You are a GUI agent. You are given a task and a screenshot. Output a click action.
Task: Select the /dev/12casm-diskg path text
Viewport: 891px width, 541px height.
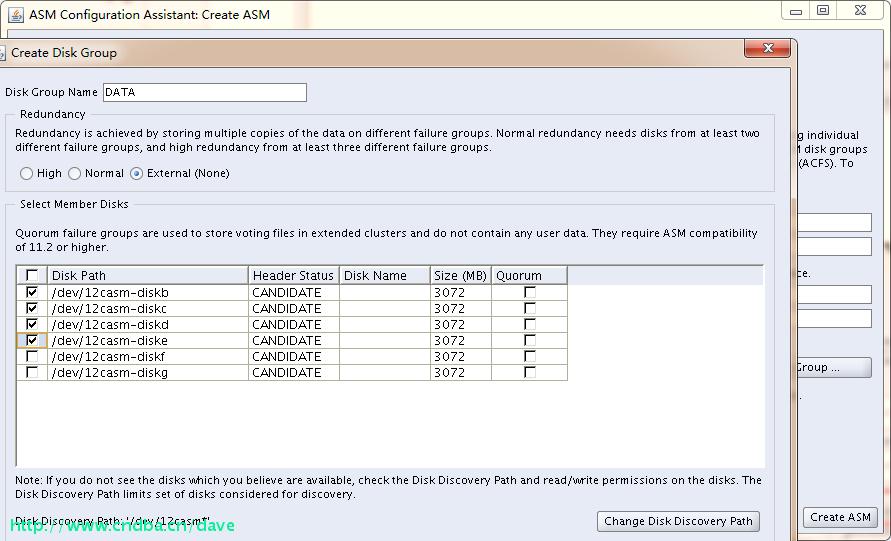coord(110,372)
